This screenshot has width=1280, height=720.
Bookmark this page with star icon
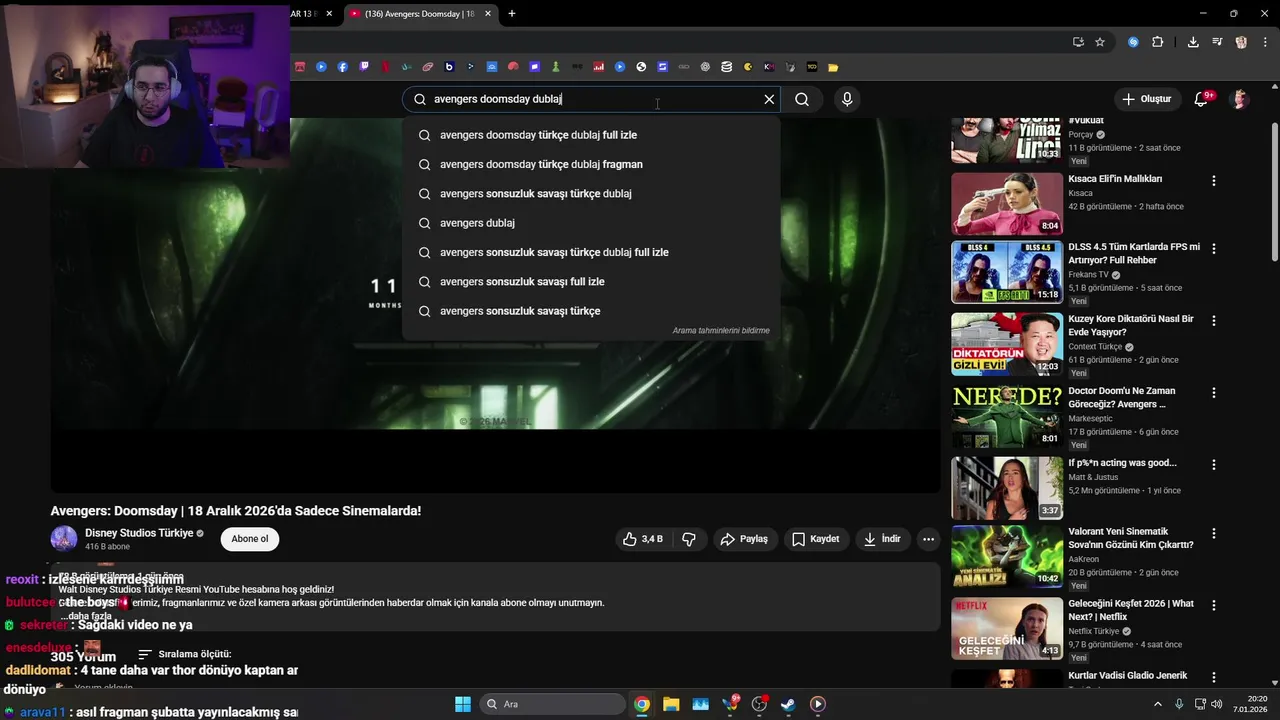point(1100,42)
